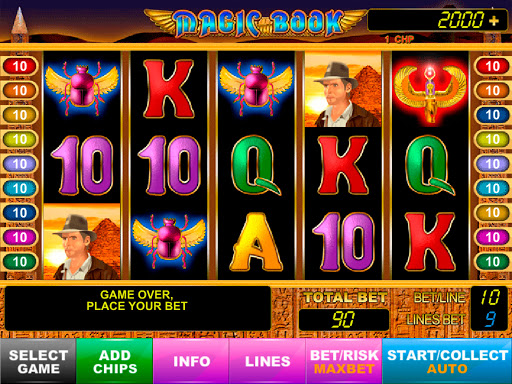Click the scarab at the bottom of reel two
Screen dimensions: 512x384
pyautogui.click(x=169, y=242)
